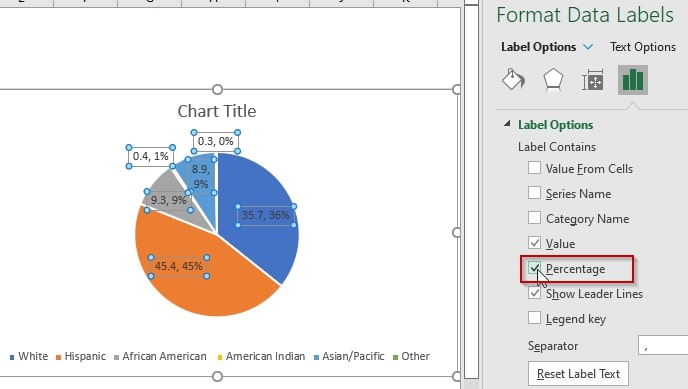Screen dimensions: 688x389
Task: Click the Asian/Pacific legend entry
Action: (349, 356)
